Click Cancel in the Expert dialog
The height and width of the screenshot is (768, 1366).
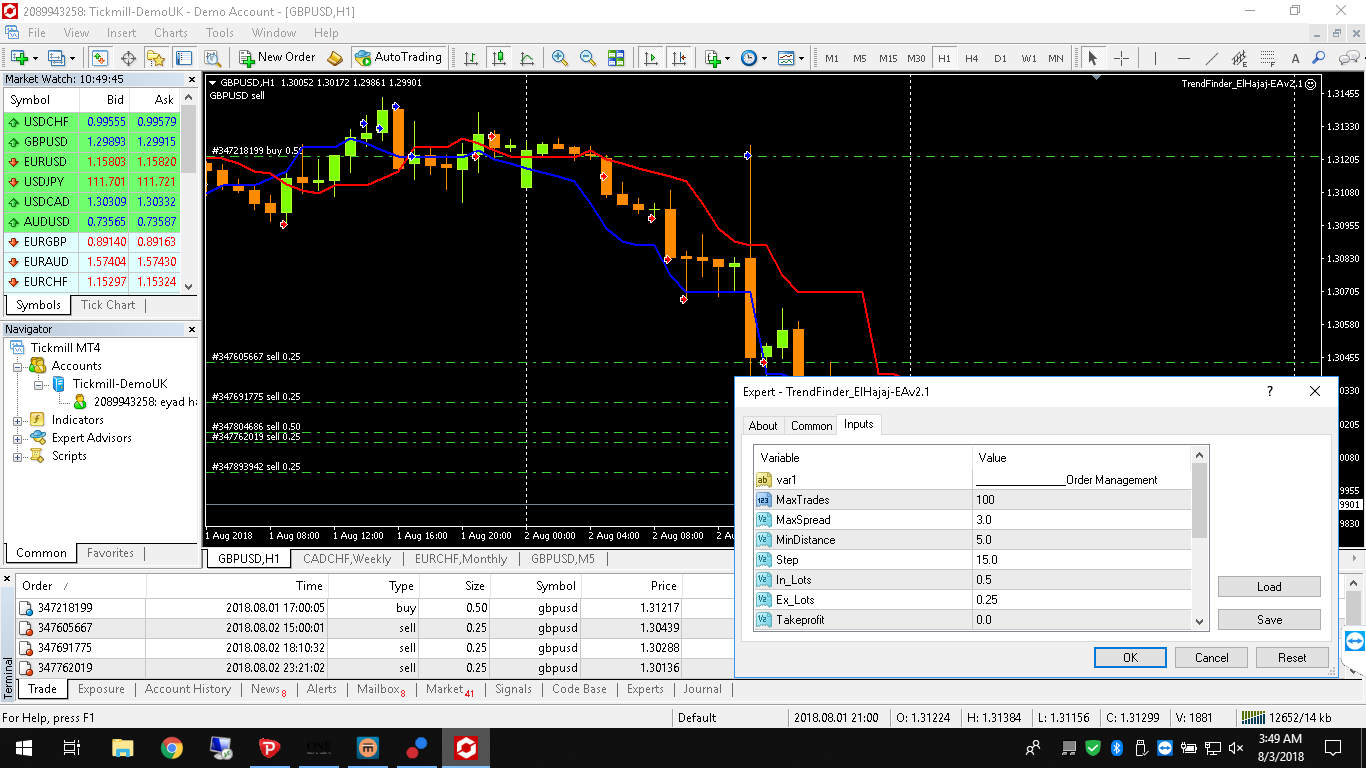(1211, 658)
